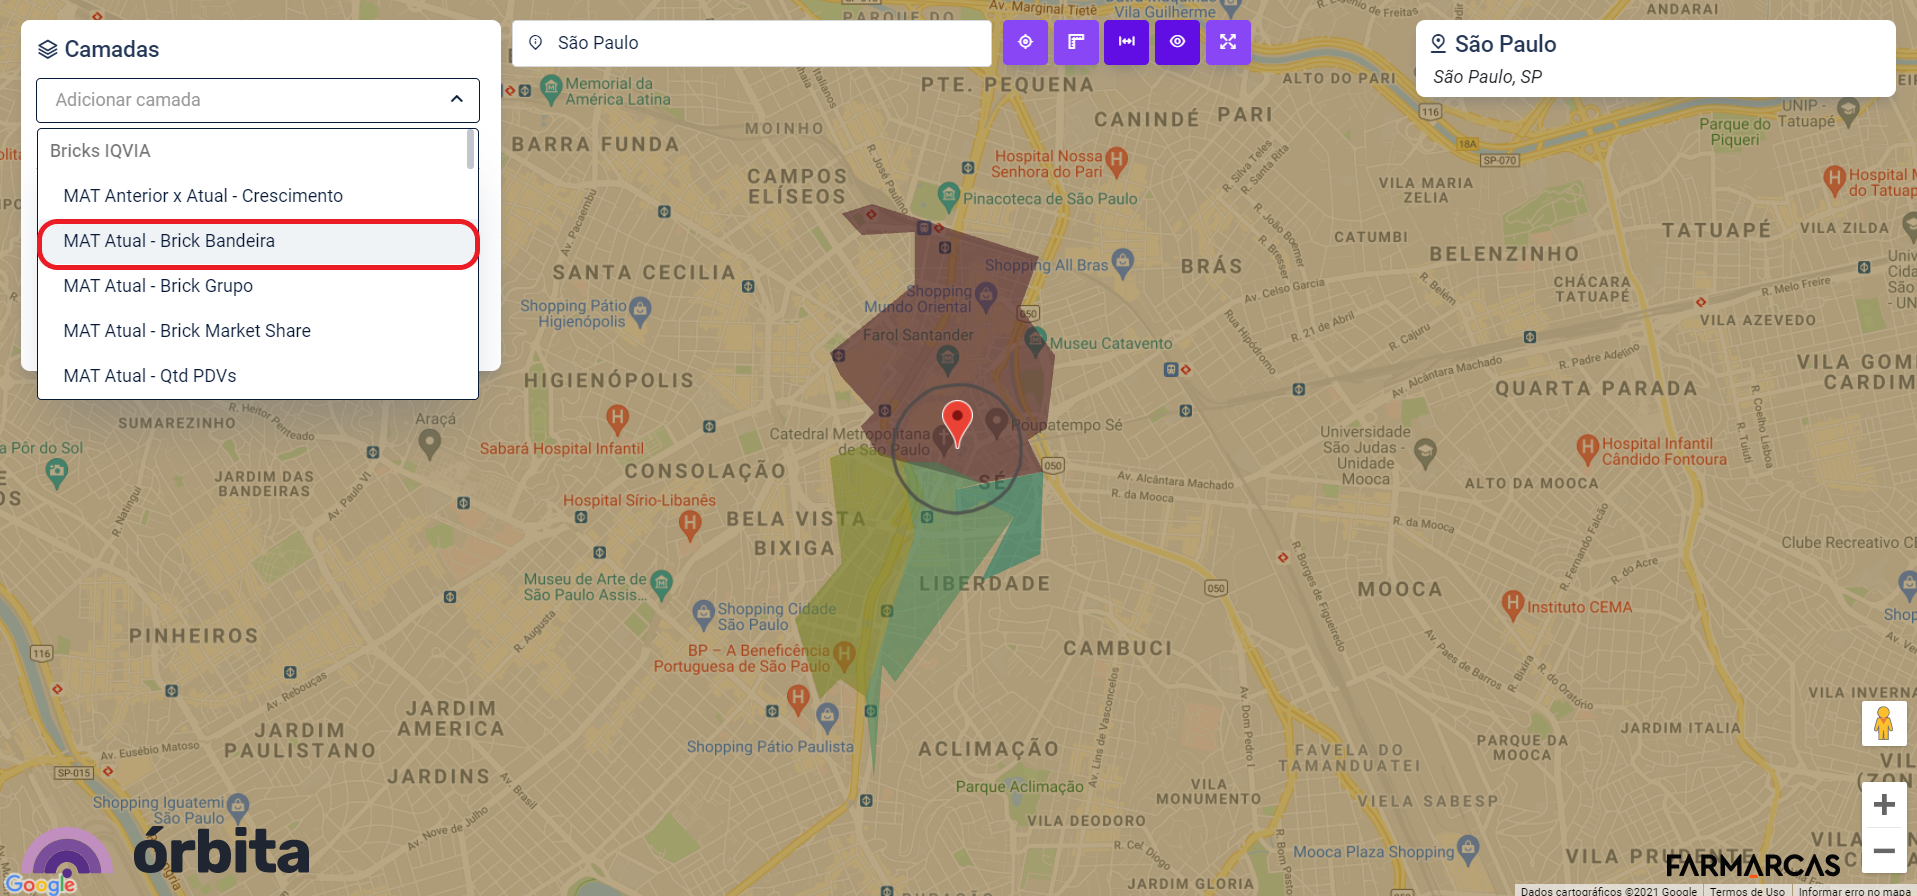
Task: Click the red location pin marker
Action: pos(957,420)
